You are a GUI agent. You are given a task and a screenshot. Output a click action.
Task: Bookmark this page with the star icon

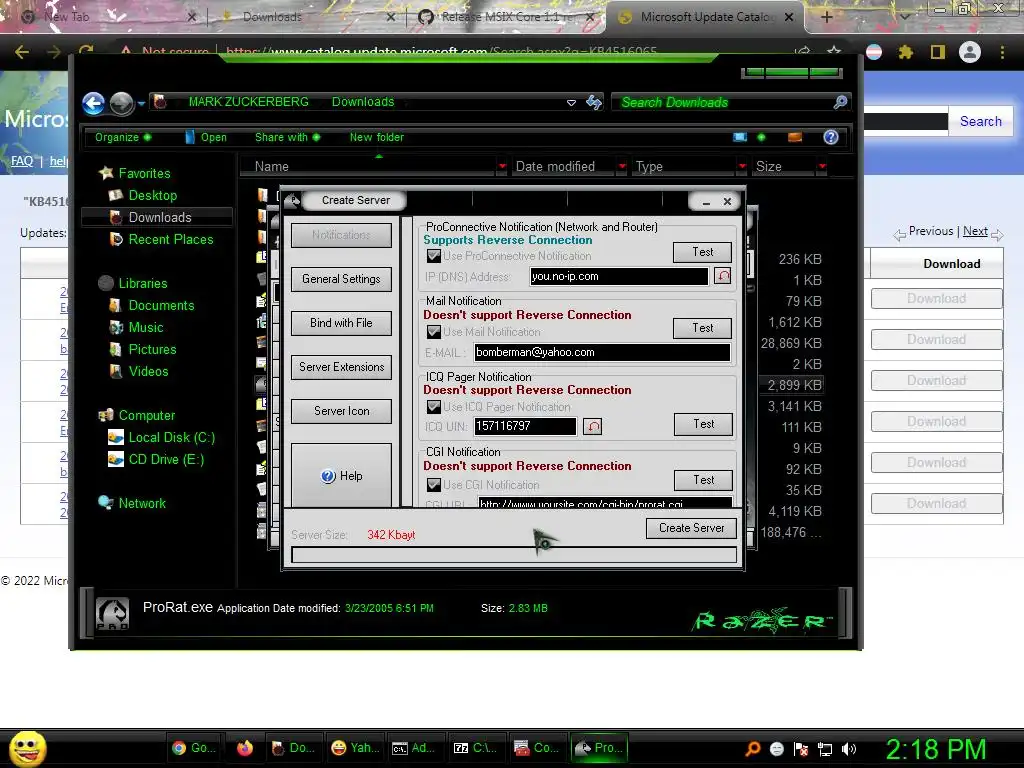tap(834, 52)
